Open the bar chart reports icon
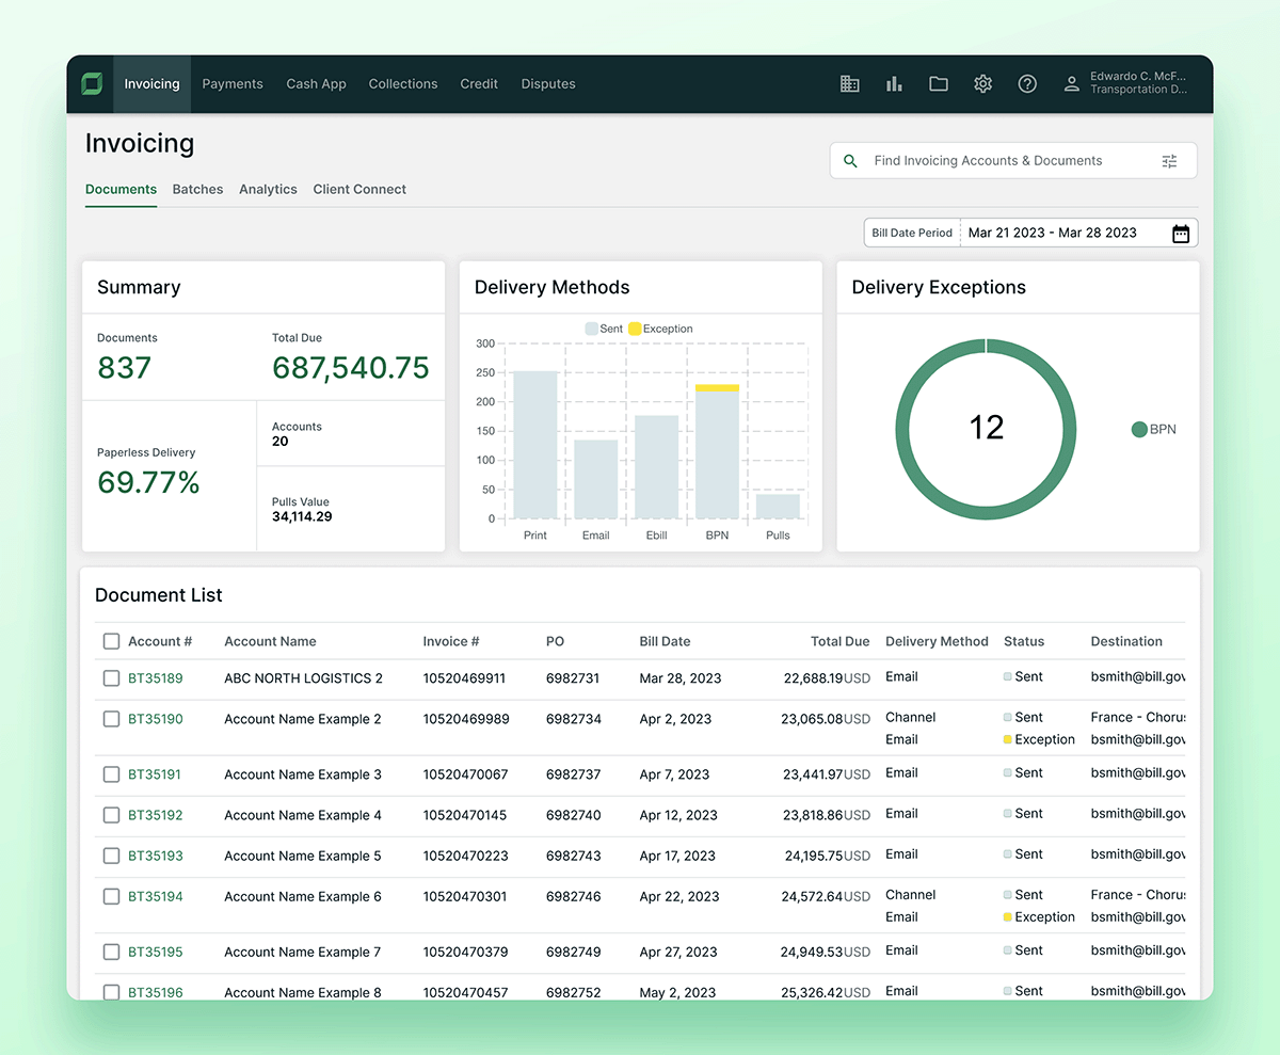 point(894,84)
